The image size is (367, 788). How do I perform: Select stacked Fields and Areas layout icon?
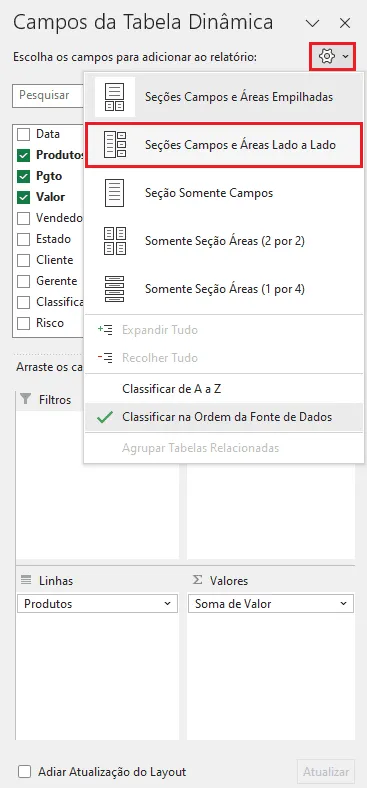pyautogui.click(x=115, y=97)
